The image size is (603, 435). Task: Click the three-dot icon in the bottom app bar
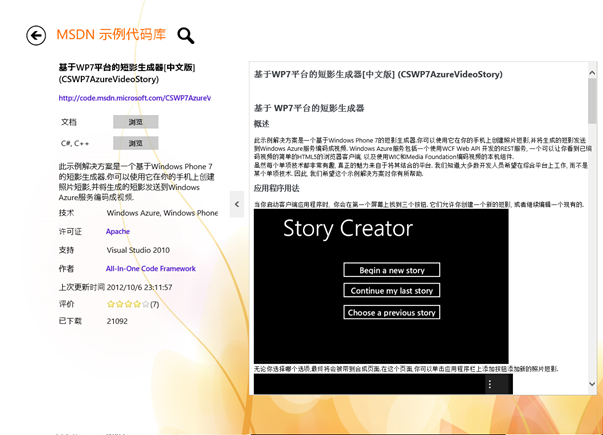(x=489, y=384)
